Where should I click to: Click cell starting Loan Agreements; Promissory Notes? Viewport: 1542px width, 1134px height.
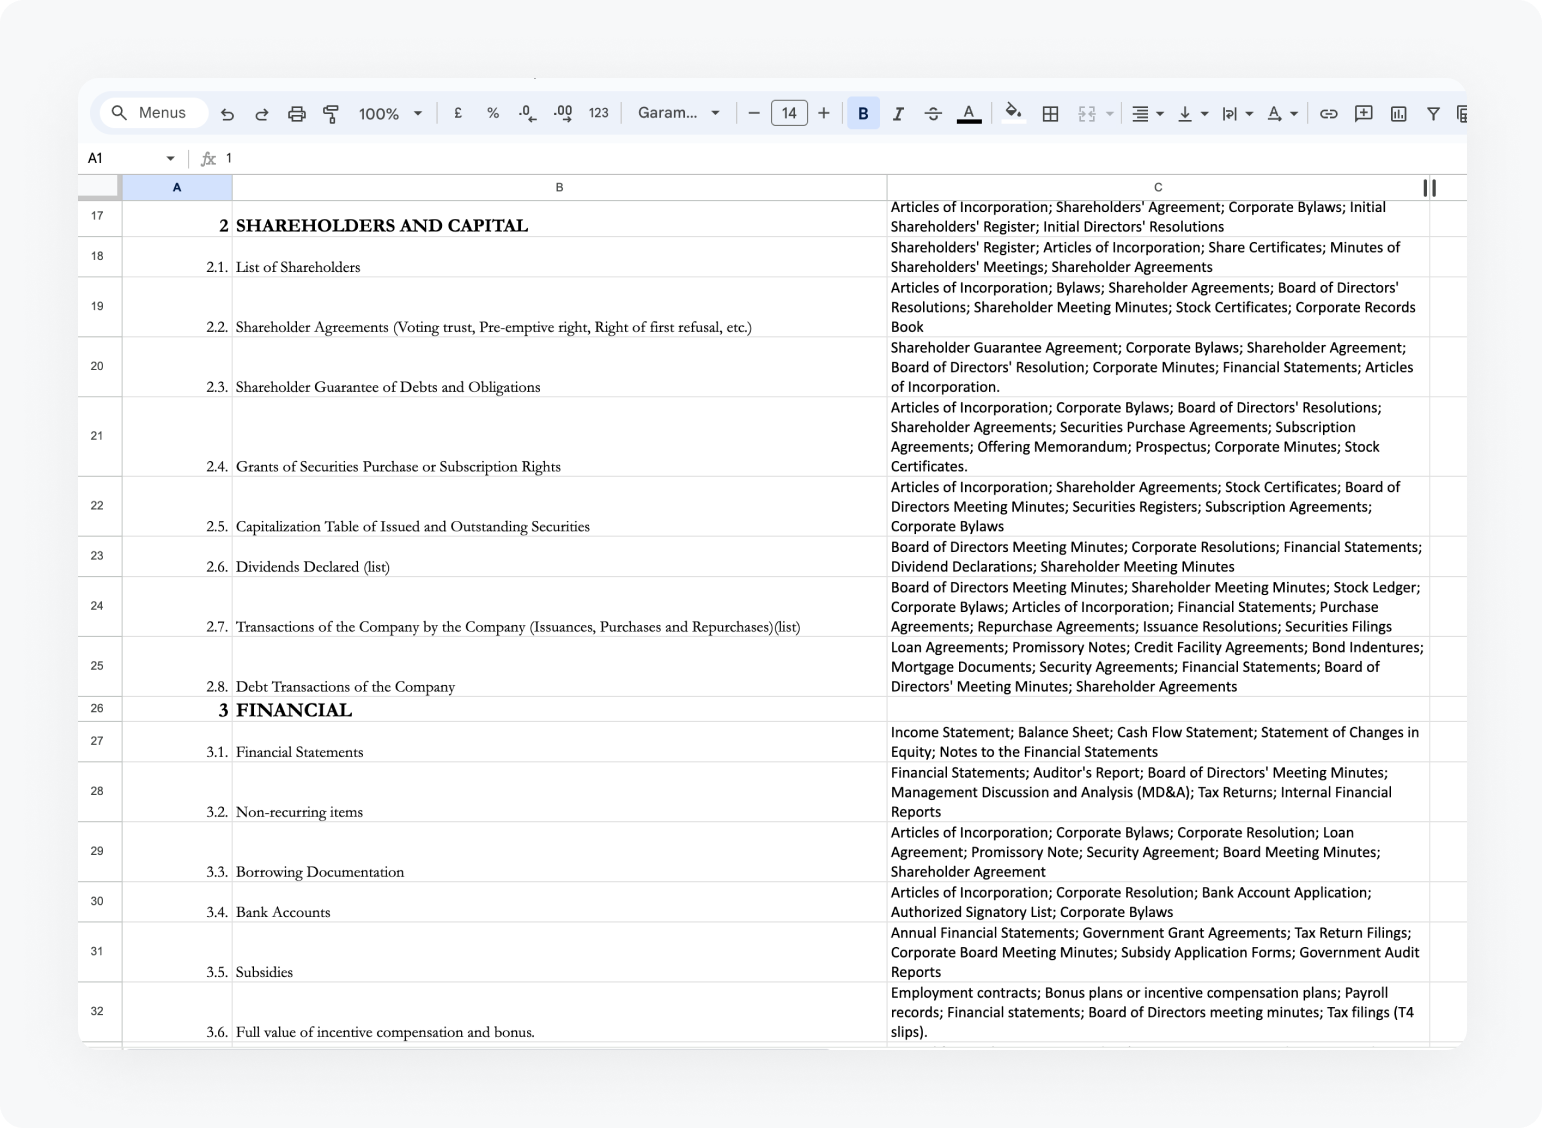(1157, 667)
